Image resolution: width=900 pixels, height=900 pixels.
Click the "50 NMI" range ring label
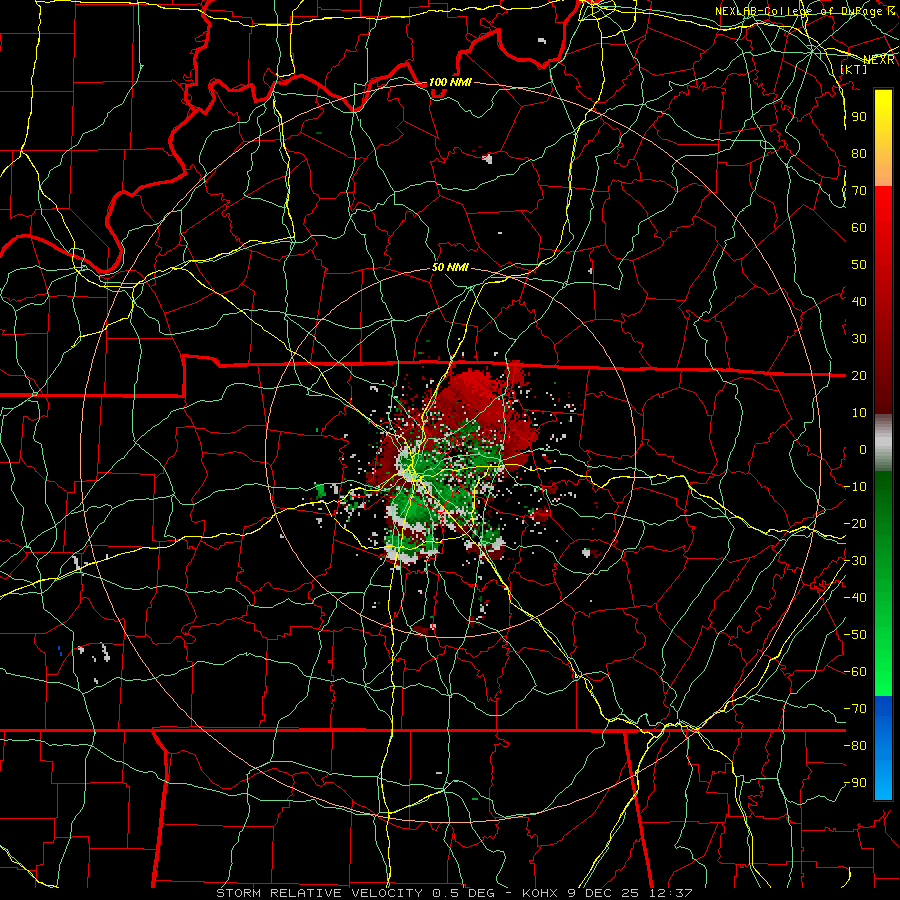(450, 267)
